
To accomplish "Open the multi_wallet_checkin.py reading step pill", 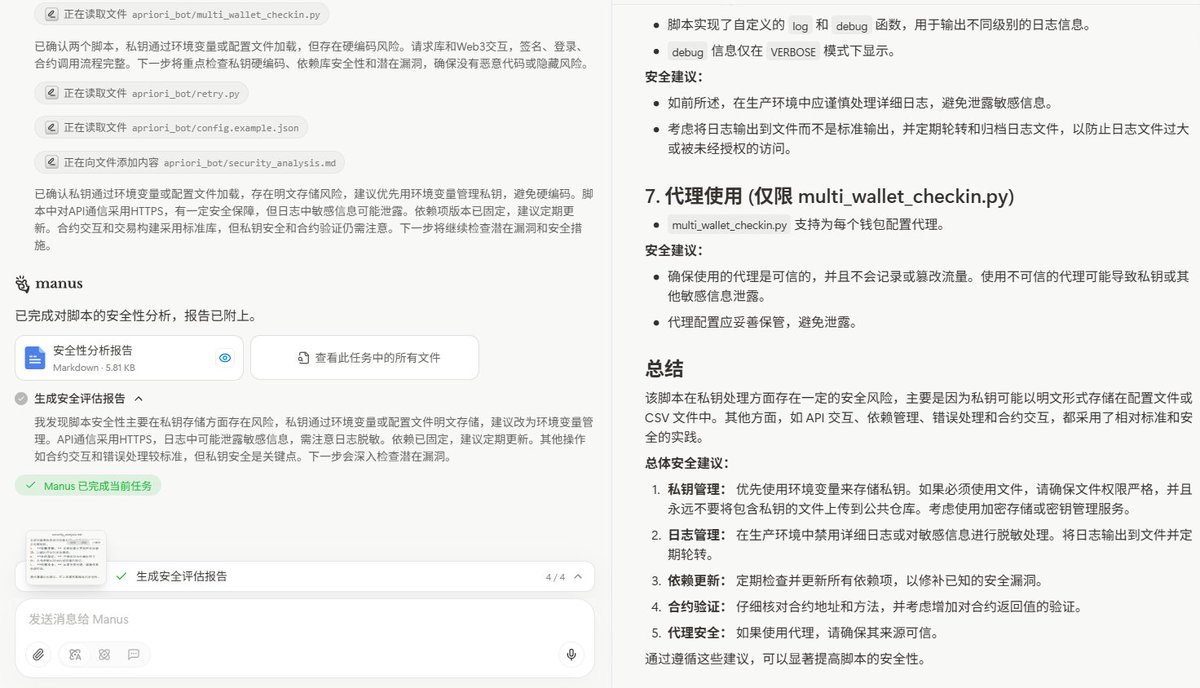I will [182, 14].
